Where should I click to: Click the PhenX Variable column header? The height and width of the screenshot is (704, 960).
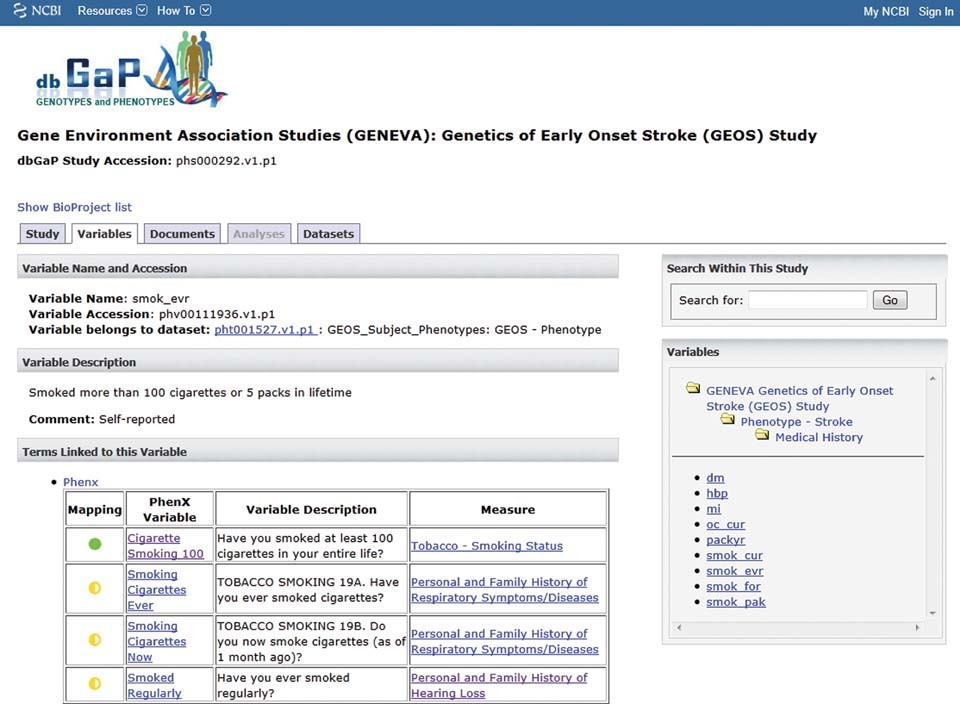click(x=170, y=509)
